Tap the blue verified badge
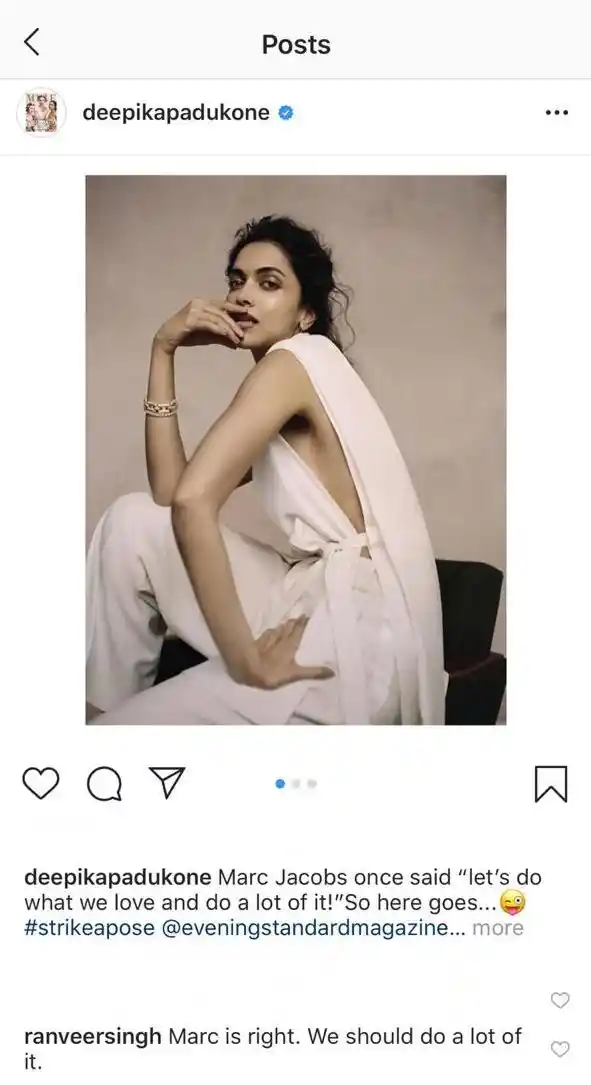The image size is (591, 1085). coord(286,113)
